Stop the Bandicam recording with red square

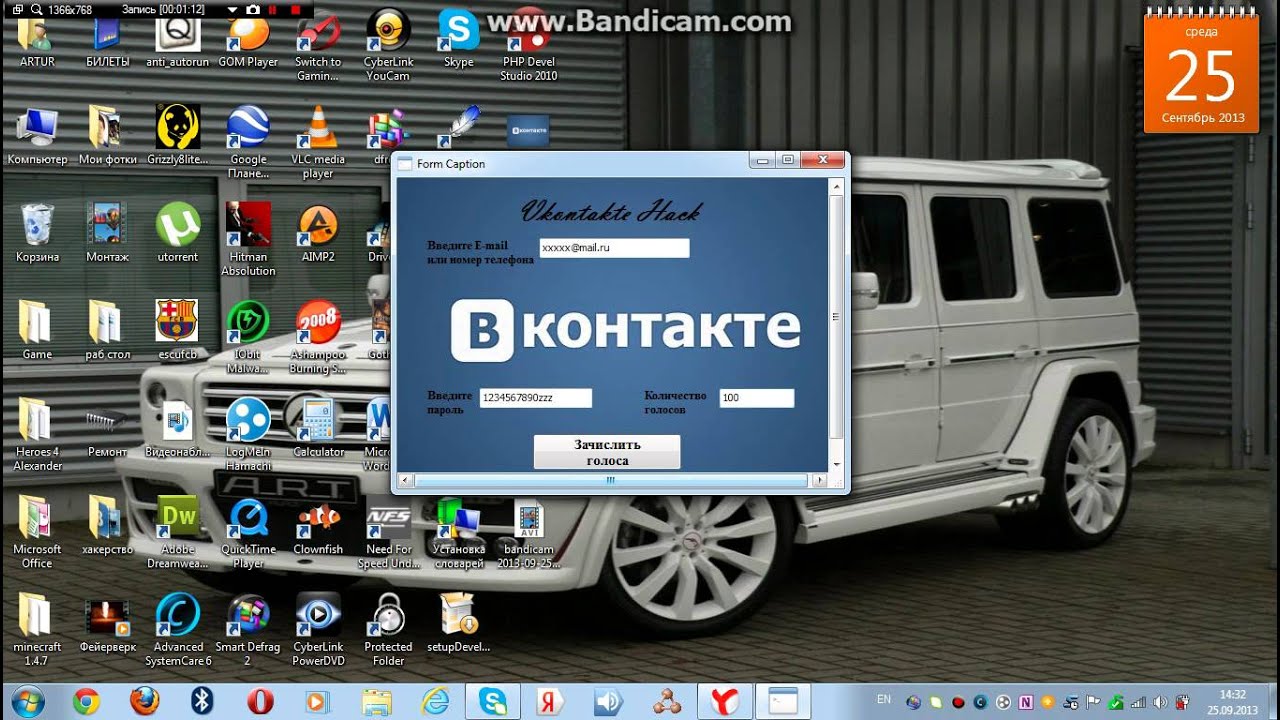click(297, 9)
